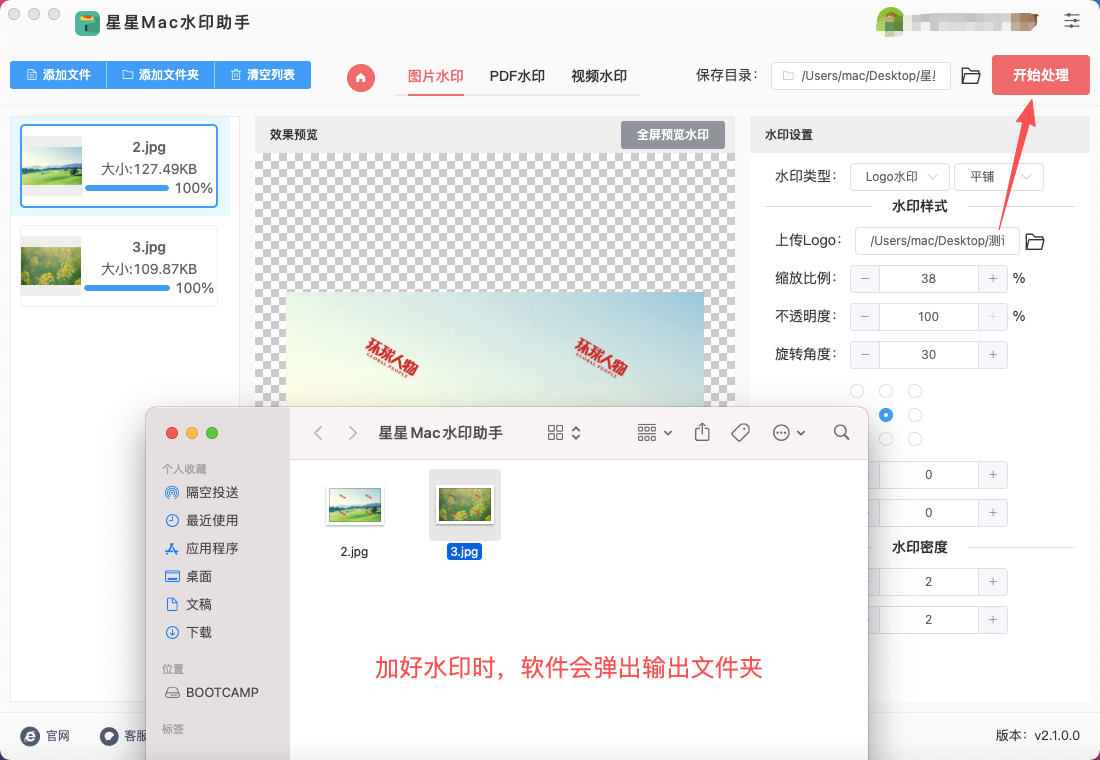Select 2.jpg thumbnail in Finder window
The height and width of the screenshot is (760, 1100).
[355, 505]
